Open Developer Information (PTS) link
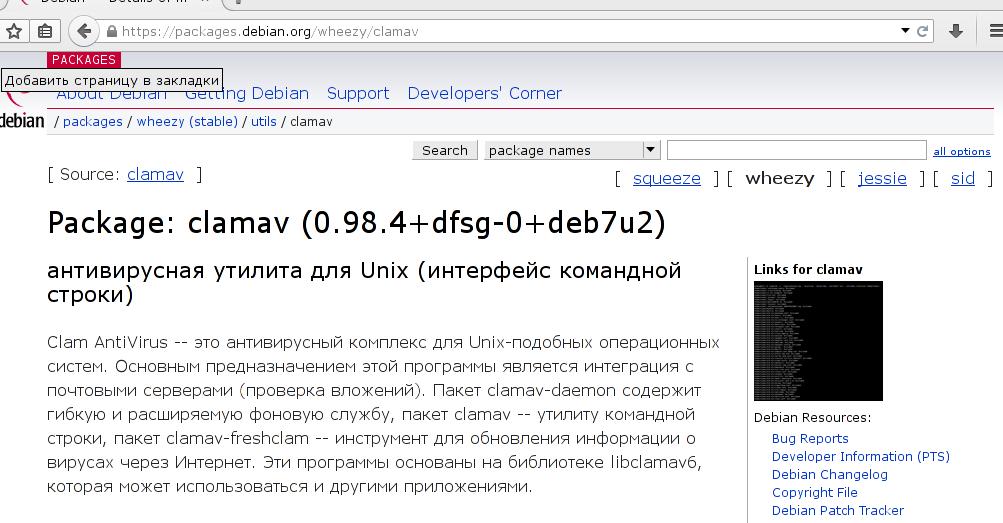This screenshot has height=523, width=1003. coord(860,457)
